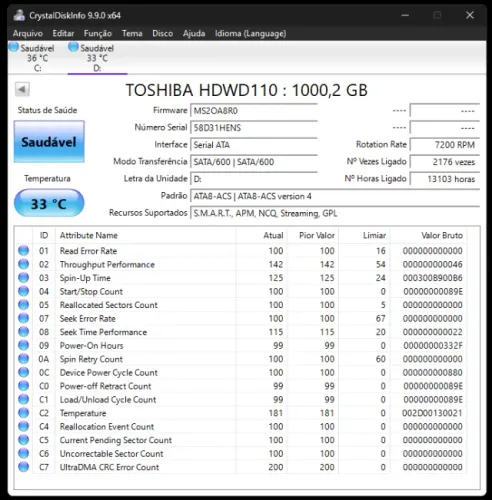The width and height of the screenshot is (492, 500).
Task: Click the Status de Saúde label
Action: tap(47, 110)
